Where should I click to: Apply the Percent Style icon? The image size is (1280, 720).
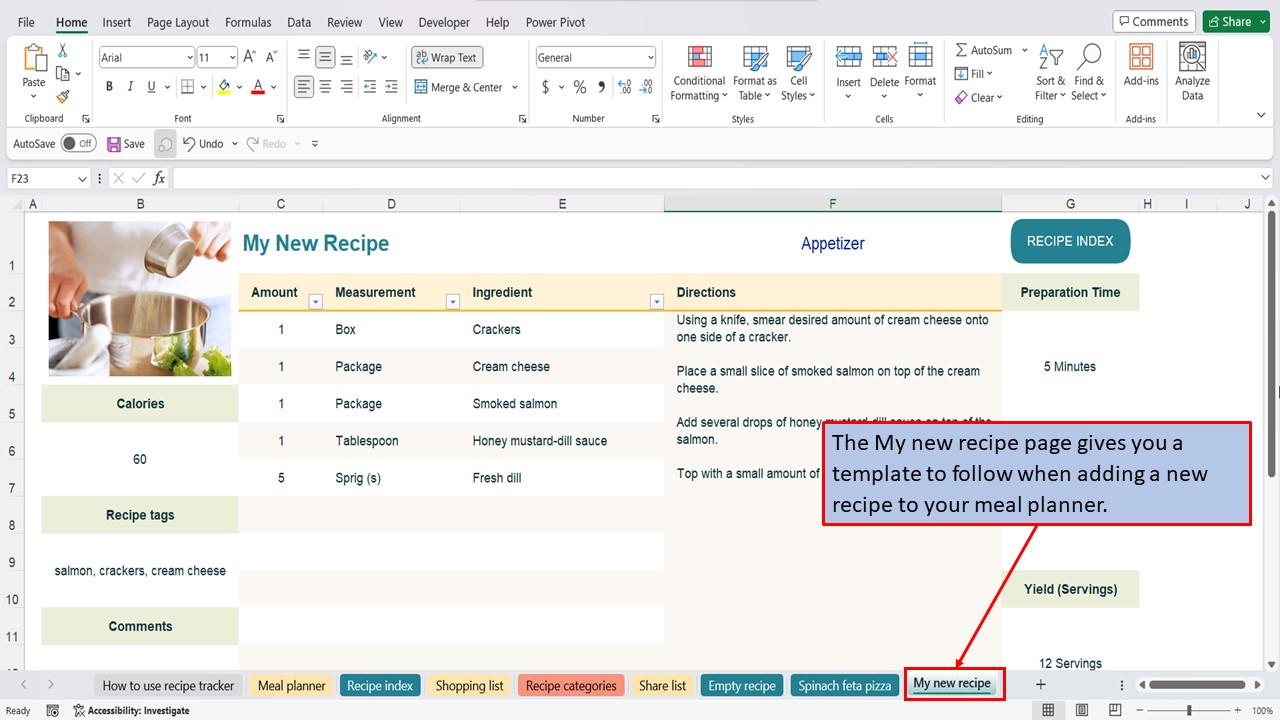[x=578, y=87]
